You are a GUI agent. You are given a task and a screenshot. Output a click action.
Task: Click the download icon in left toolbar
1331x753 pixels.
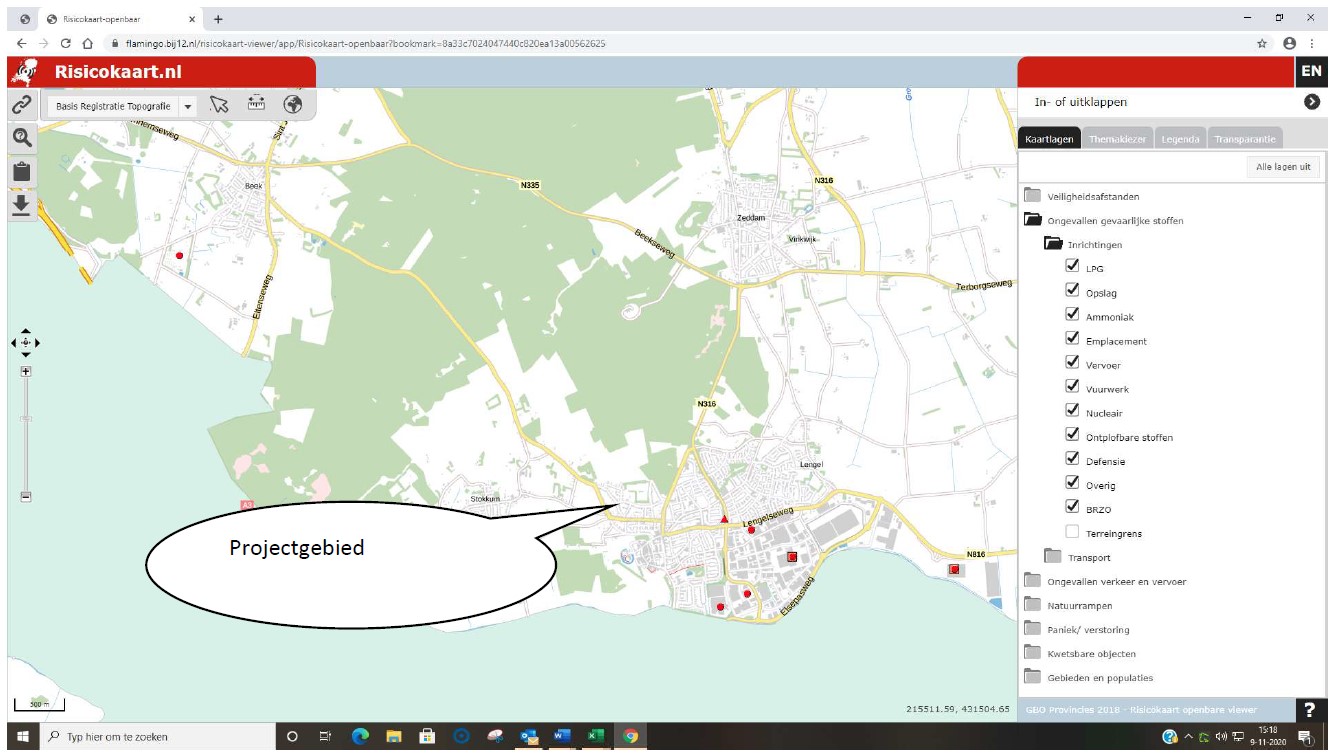(x=21, y=205)
